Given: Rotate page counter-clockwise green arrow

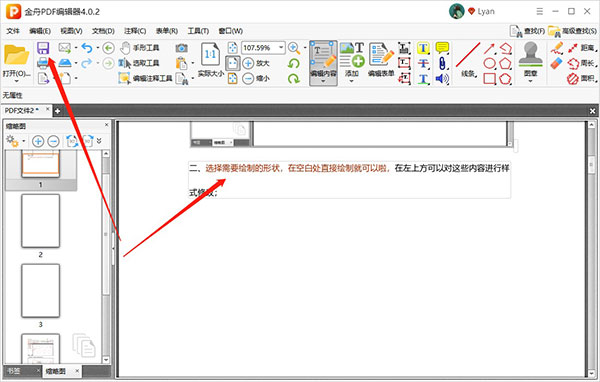Looking at the screenshot, I should pos(294,63).
